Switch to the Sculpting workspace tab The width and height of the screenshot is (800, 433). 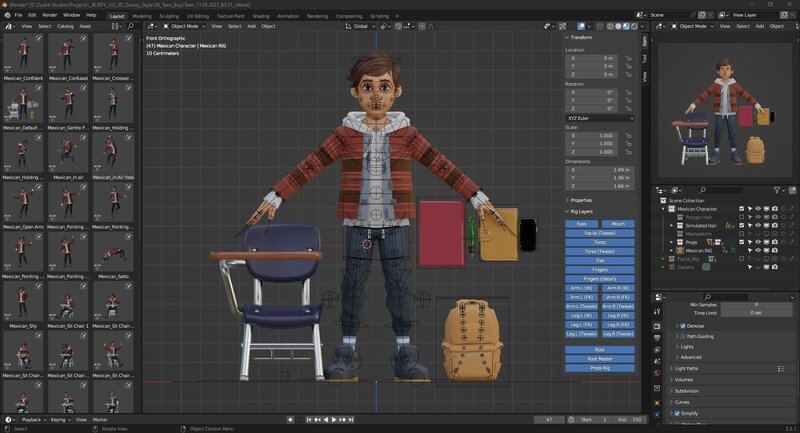pyautogui.click(x=170, y=16)
